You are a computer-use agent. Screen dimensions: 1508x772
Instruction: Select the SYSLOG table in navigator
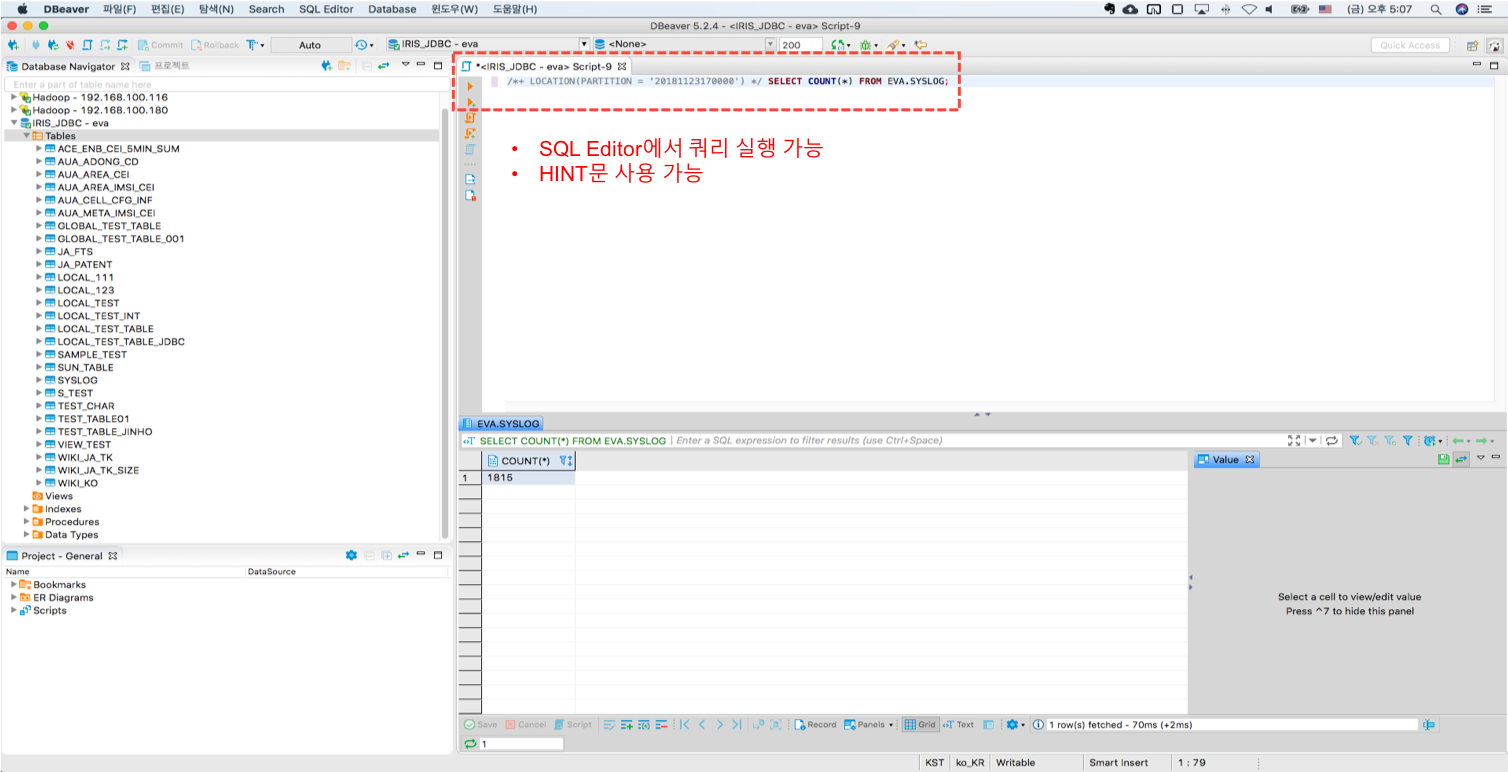77,380
